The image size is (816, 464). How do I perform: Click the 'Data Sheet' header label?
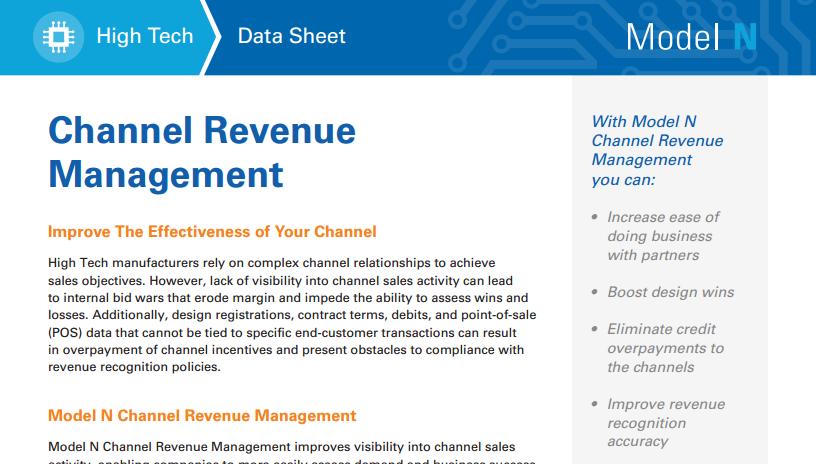click(x=291, y=36)
